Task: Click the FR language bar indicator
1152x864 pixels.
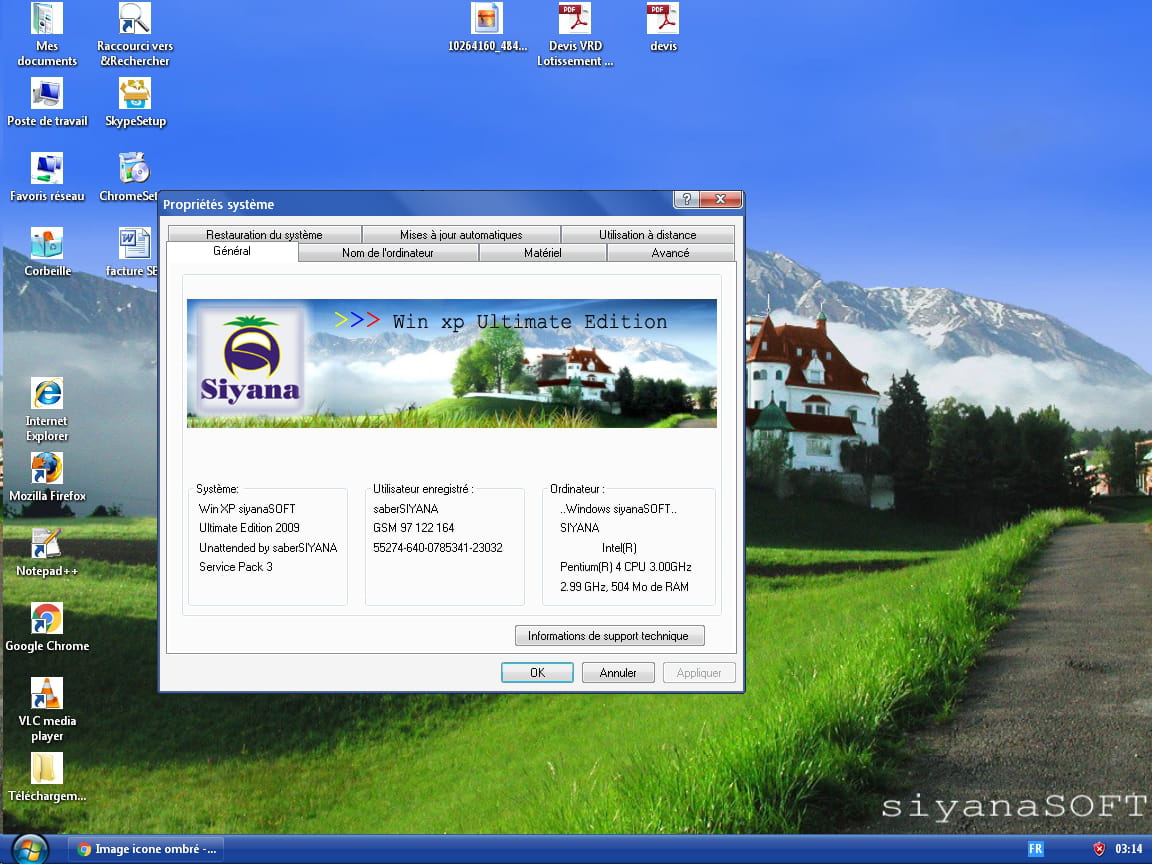Action: click(x=1035, y=849)
